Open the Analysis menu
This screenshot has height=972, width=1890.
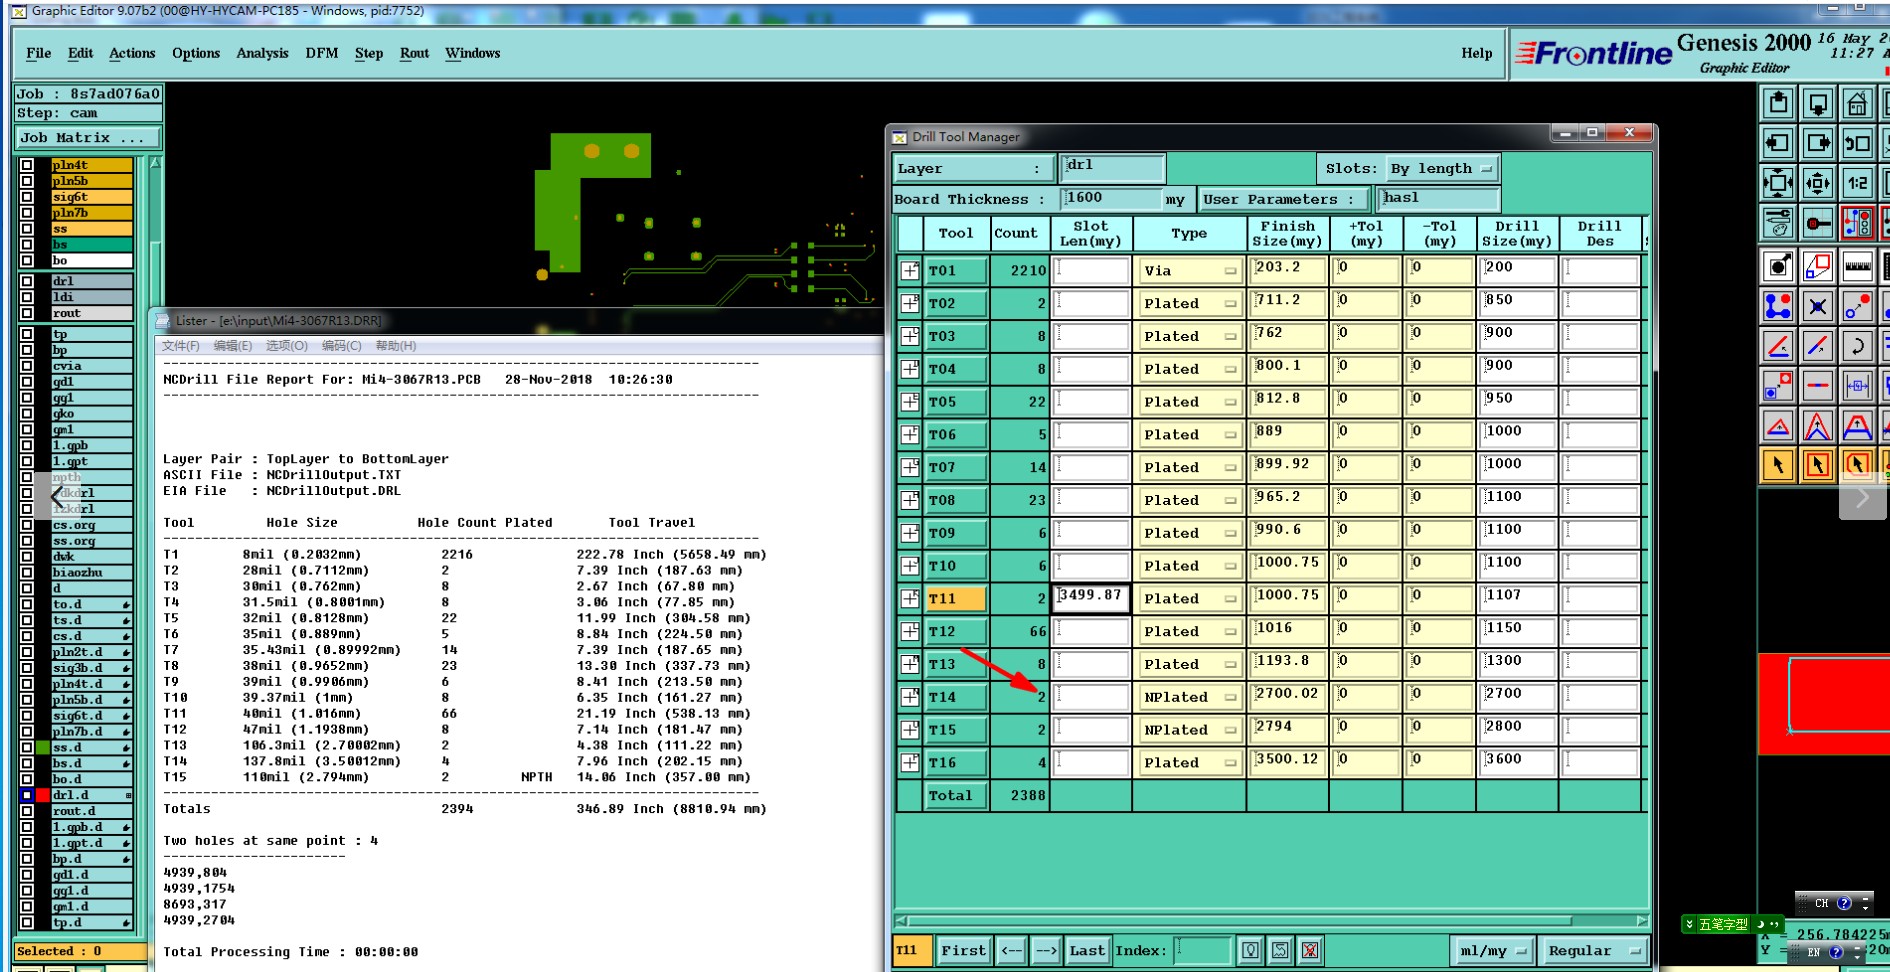(262, 53)
